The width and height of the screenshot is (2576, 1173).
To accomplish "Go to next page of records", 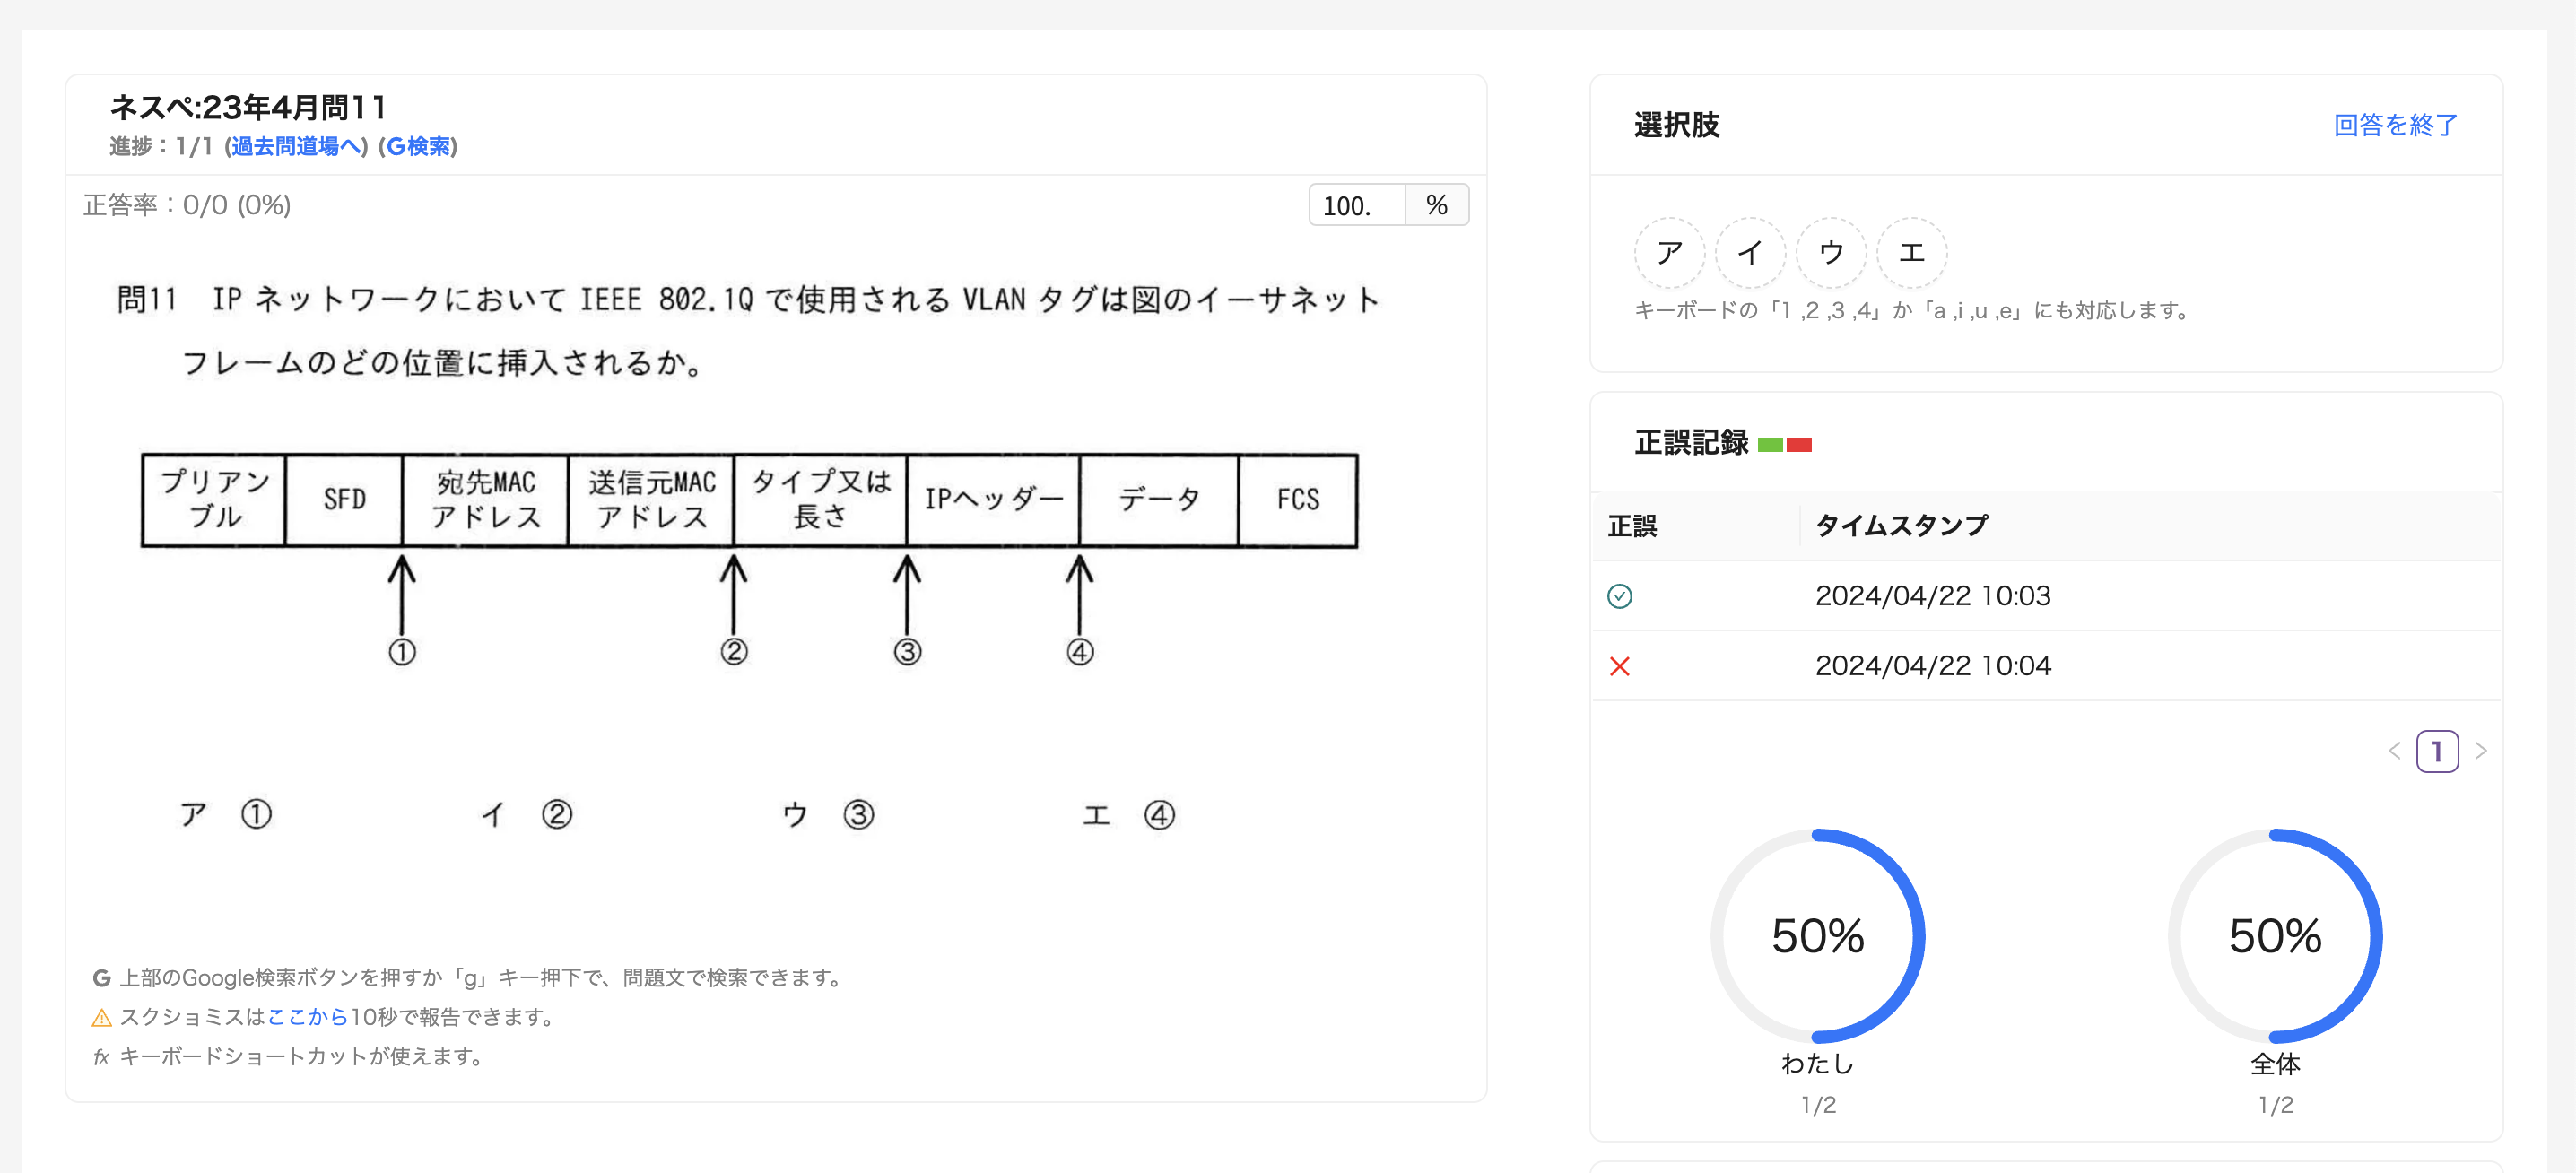I will tap(2481, 751).
